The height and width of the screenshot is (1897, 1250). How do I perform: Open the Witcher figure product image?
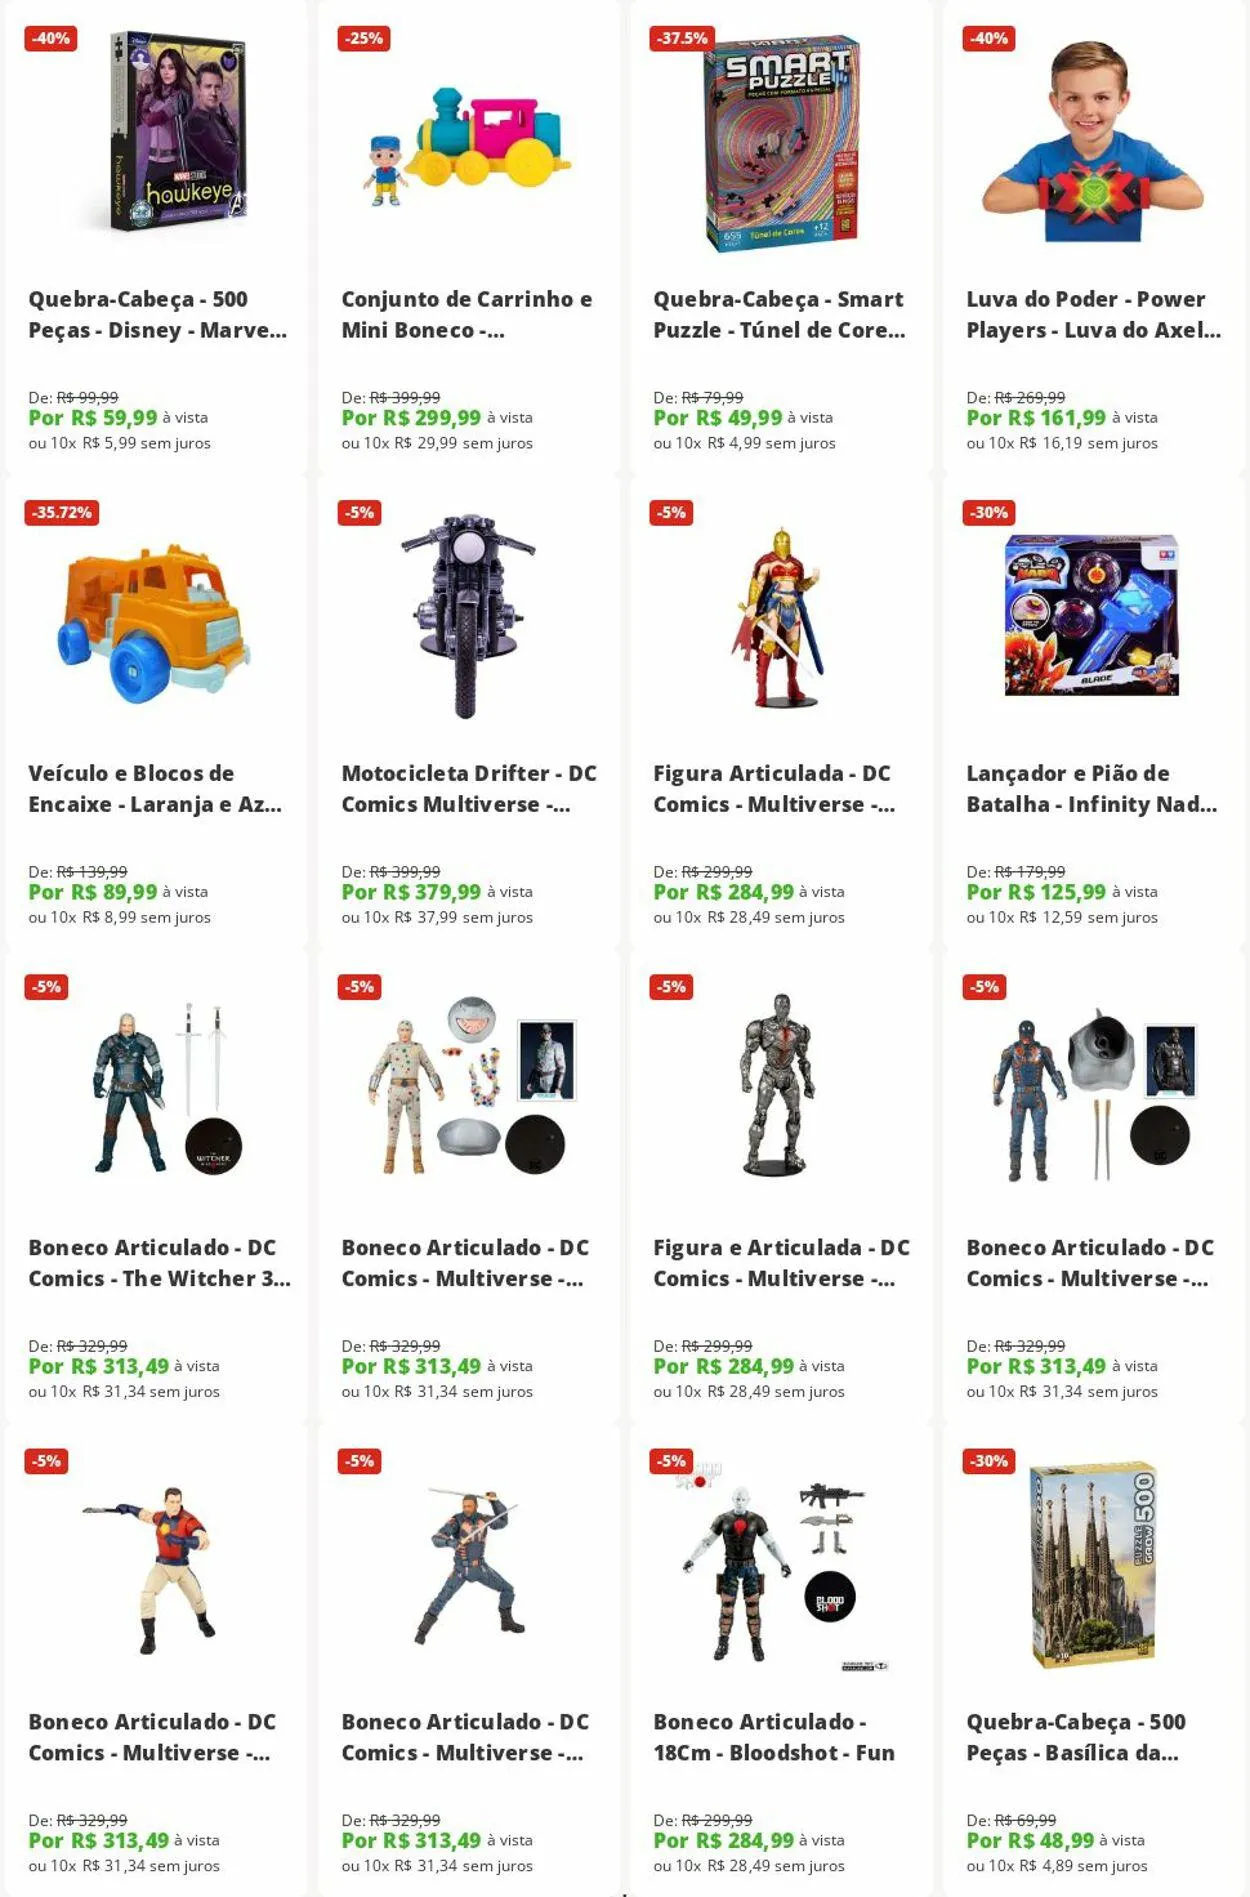point(166,1088)
